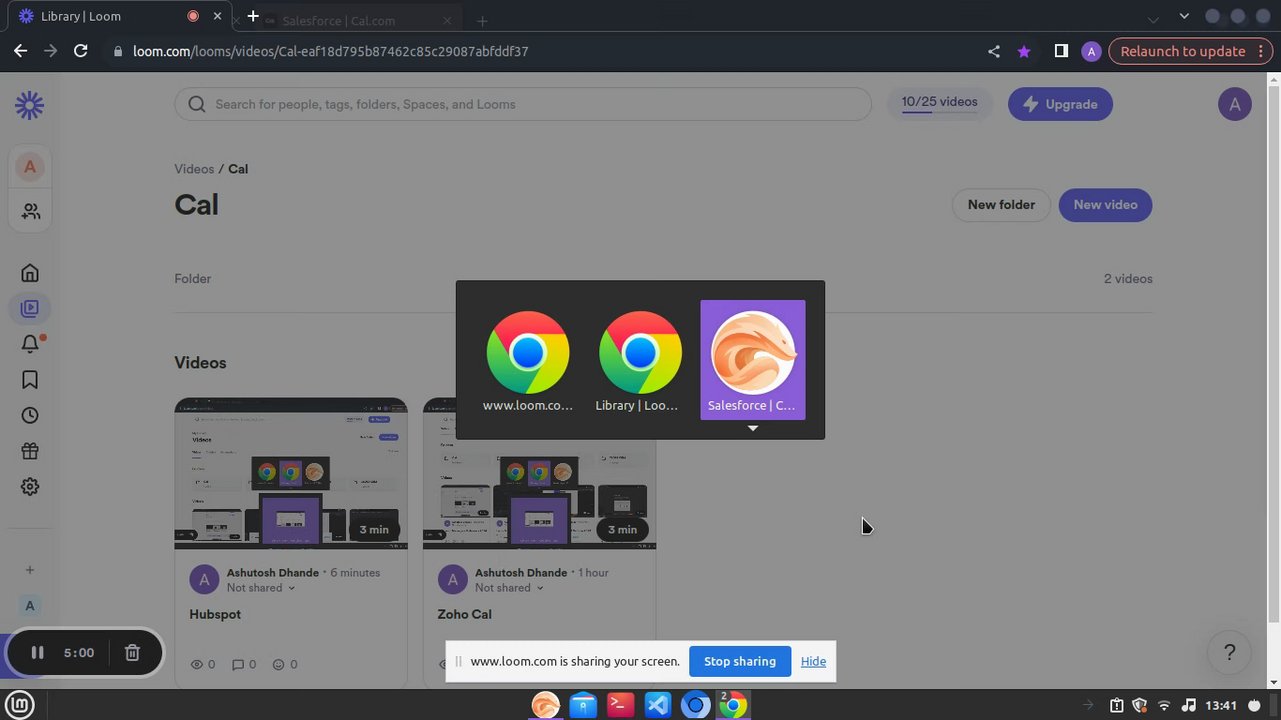1281x720 pixels.
Task: Open the Zoho Cal video thumbnail
Action: [x=539, y=474]
